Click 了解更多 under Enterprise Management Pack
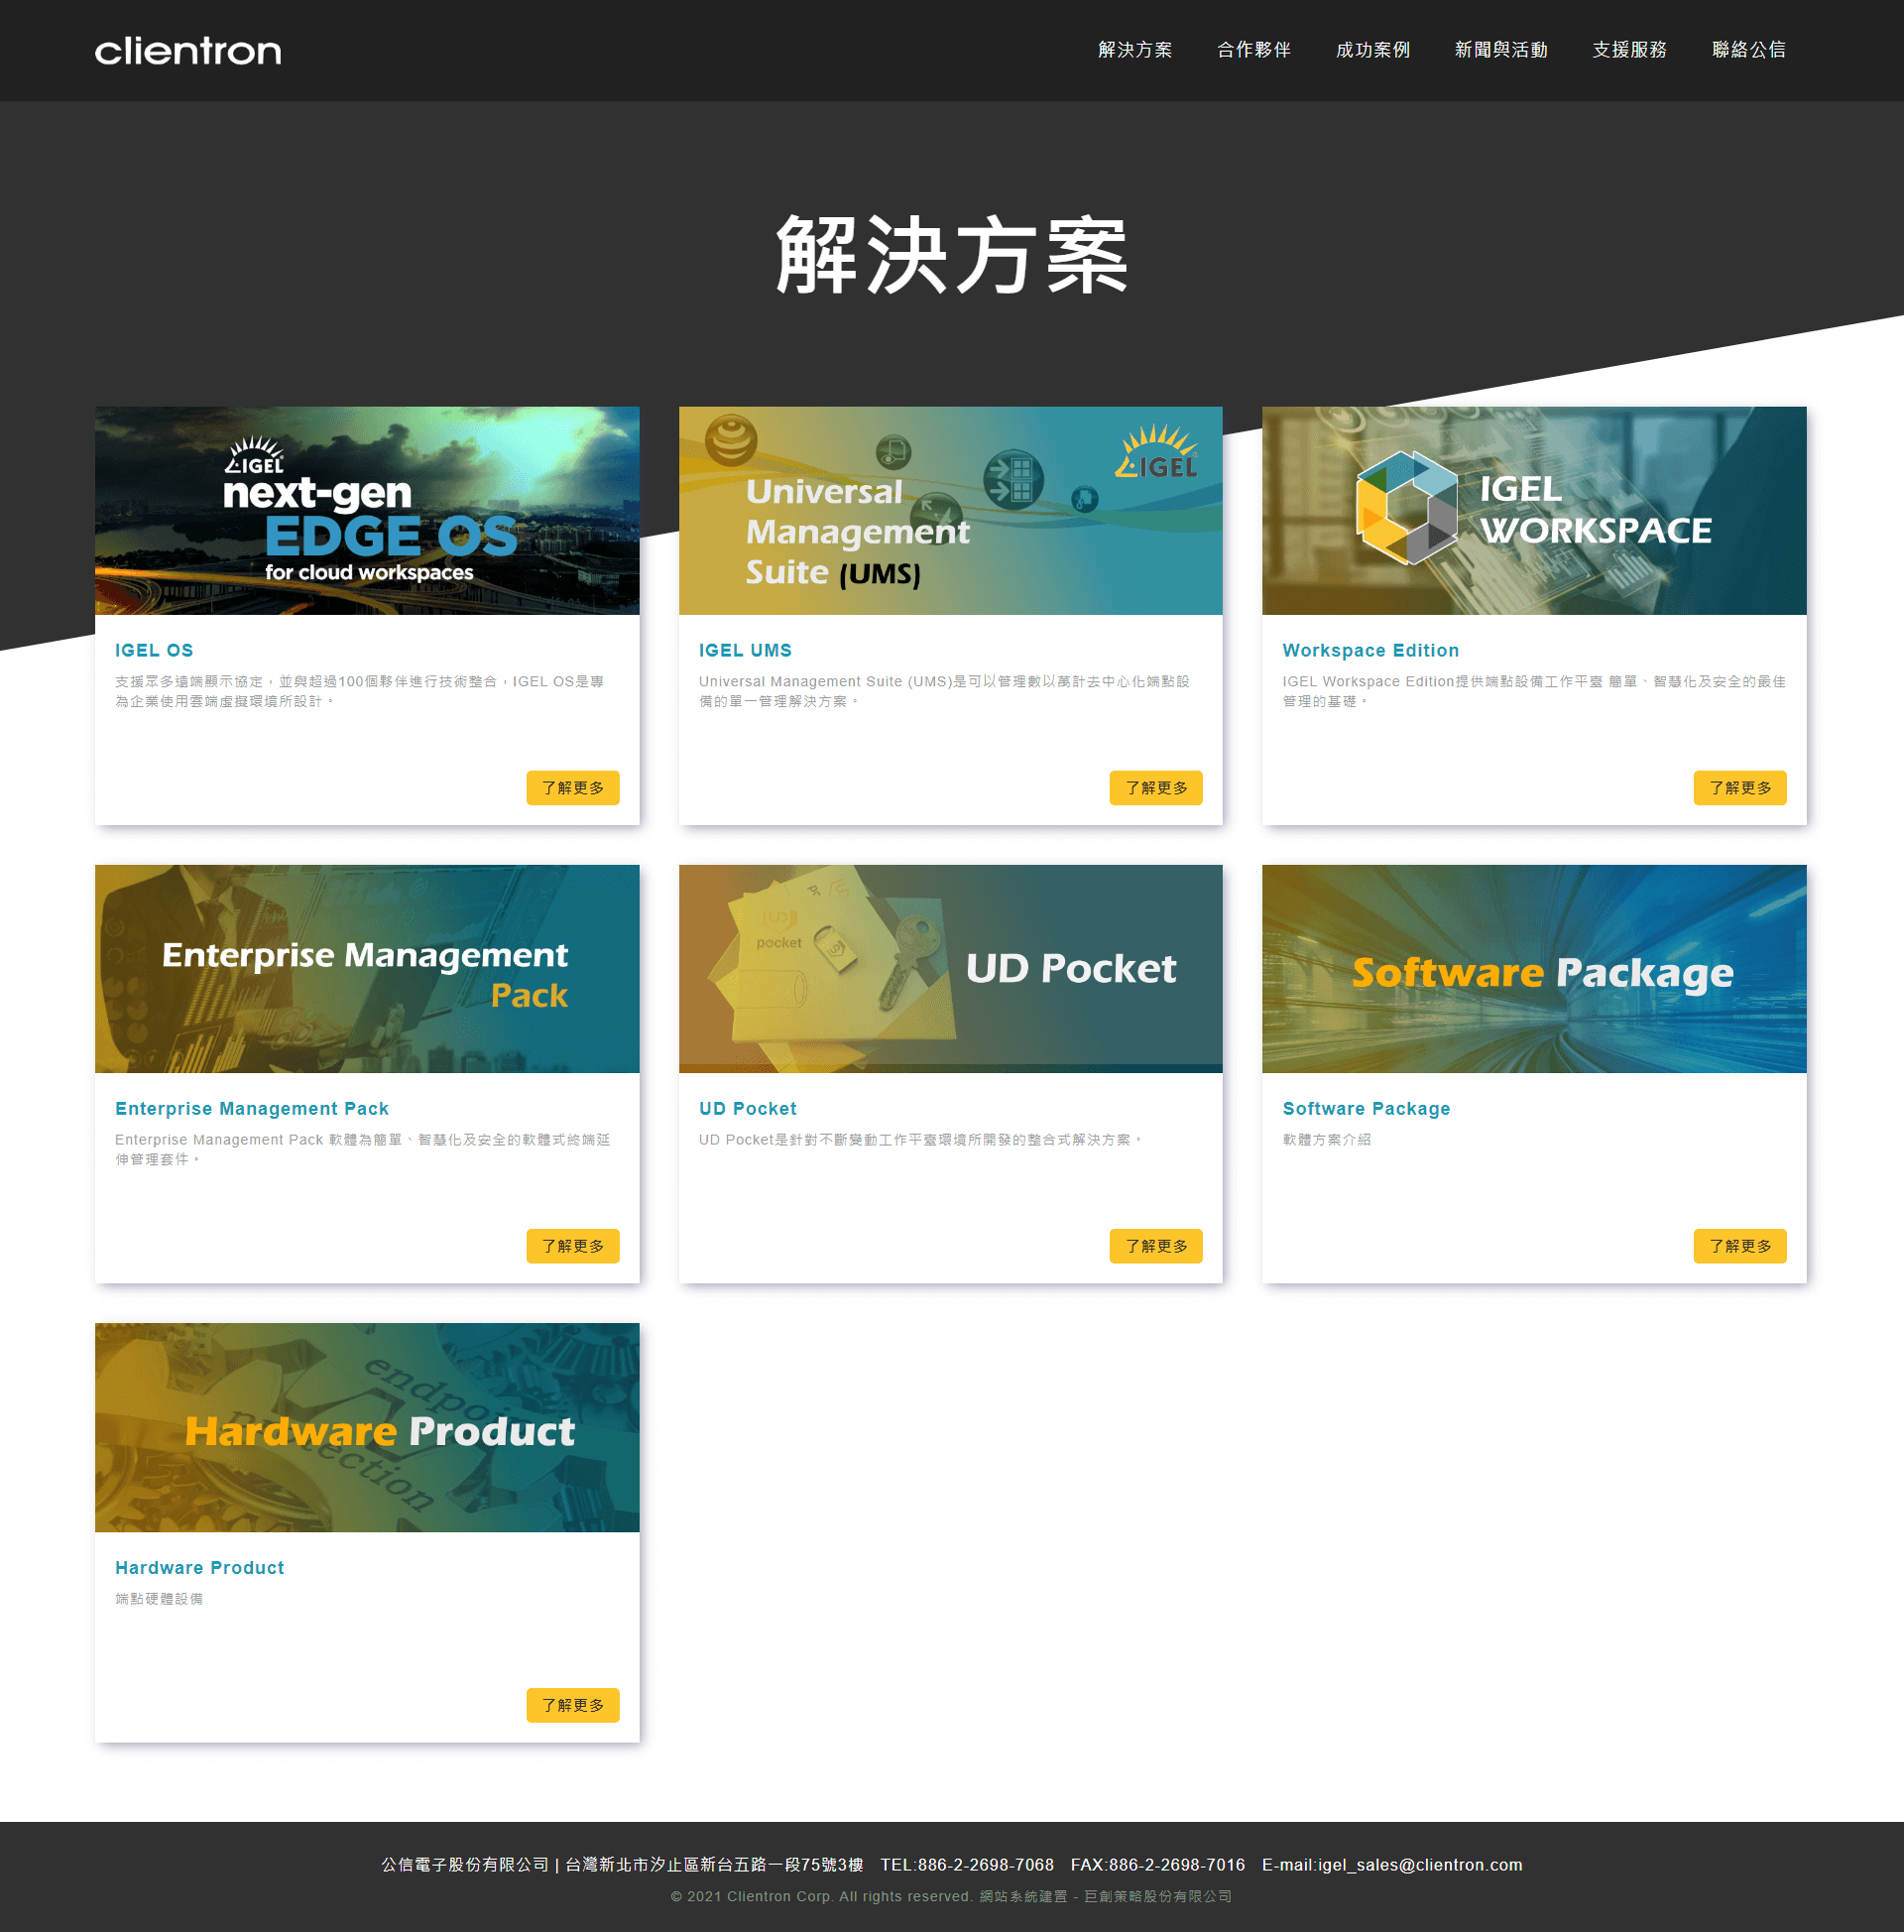The height and width of the screenshot is (1932, 1904). [573, 1246]
